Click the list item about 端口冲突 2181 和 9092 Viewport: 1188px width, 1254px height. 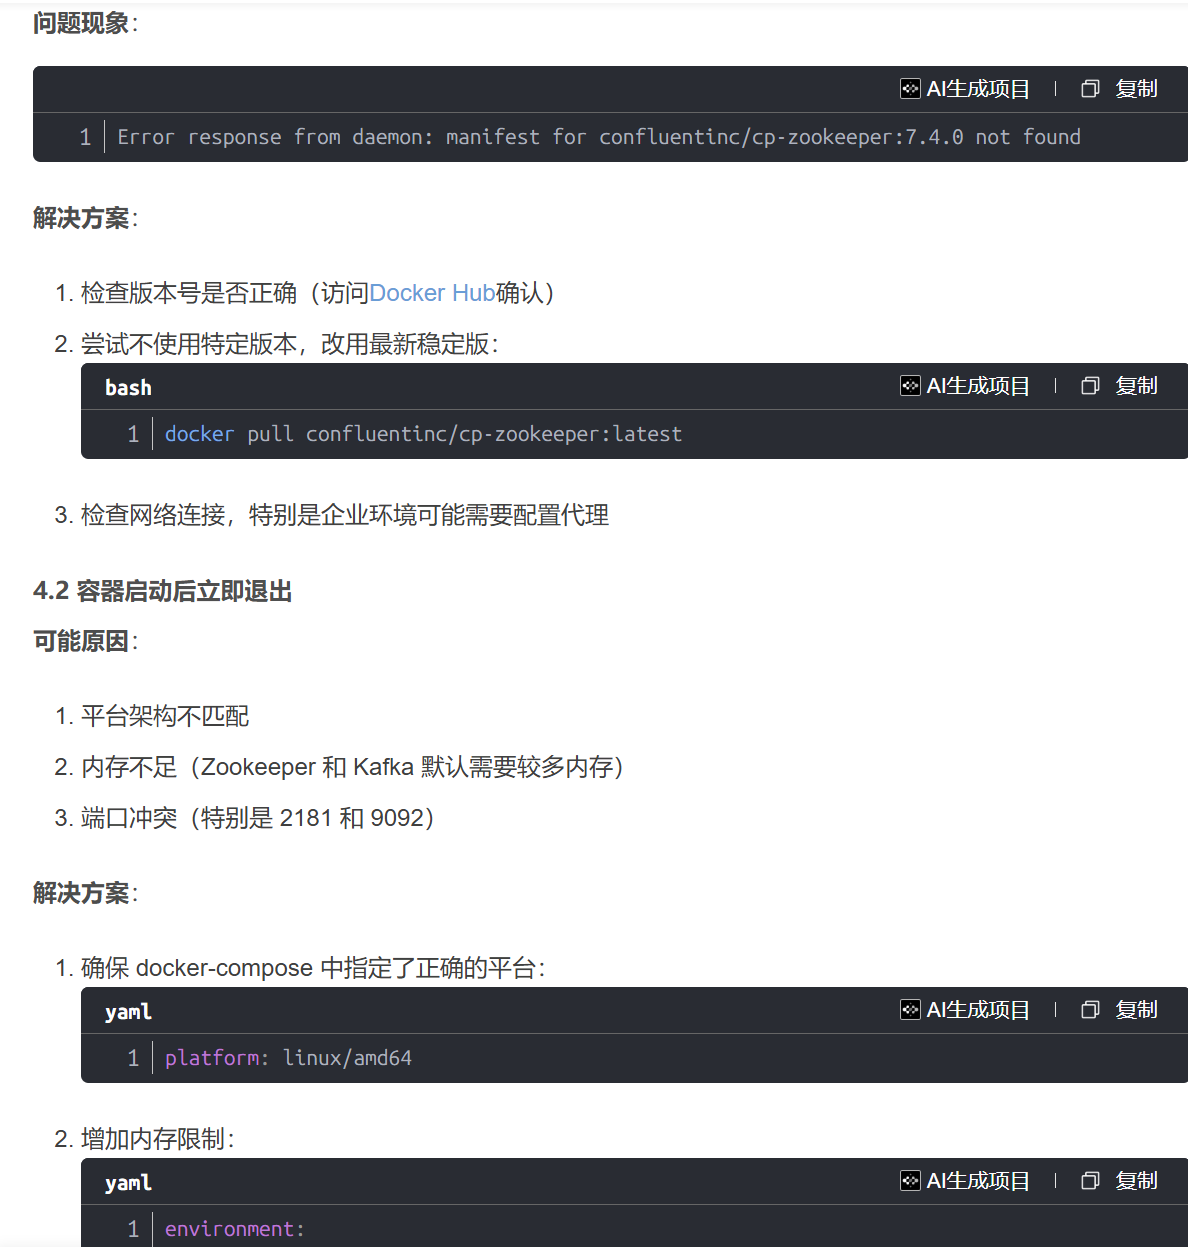[257, 818]
